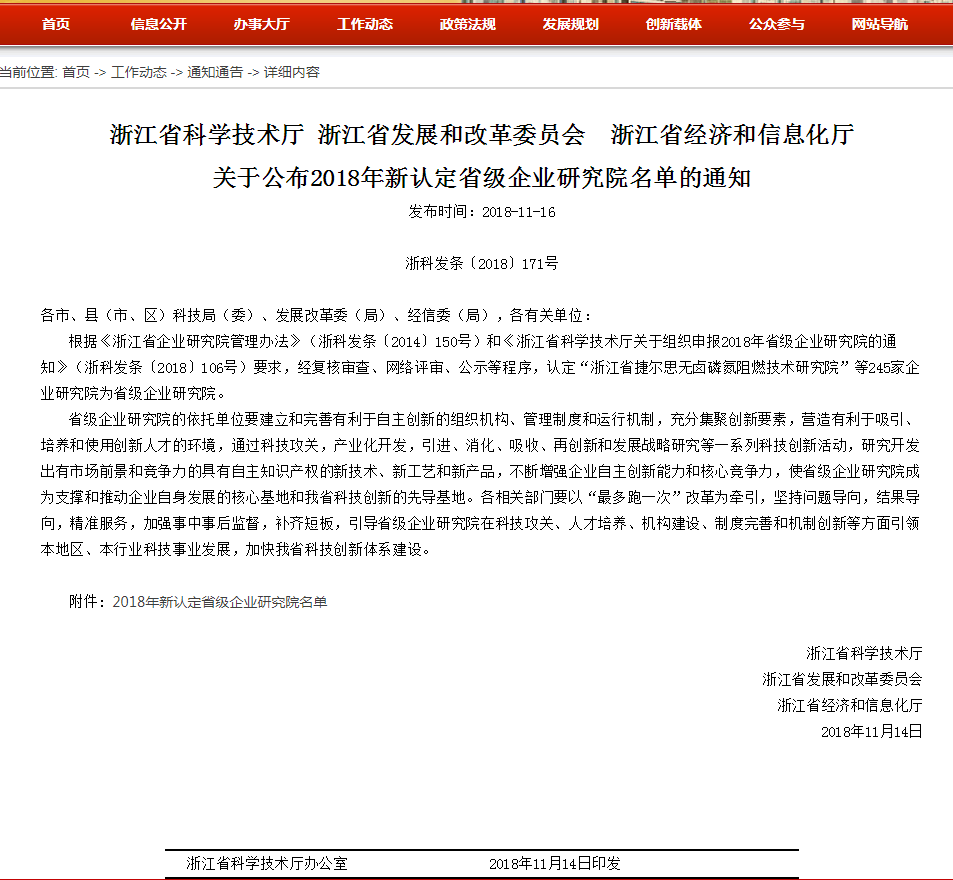This screenshot has width=953, height=880.
Task: Click the 首页 breadcrumb link
Action: coord(75,72)
